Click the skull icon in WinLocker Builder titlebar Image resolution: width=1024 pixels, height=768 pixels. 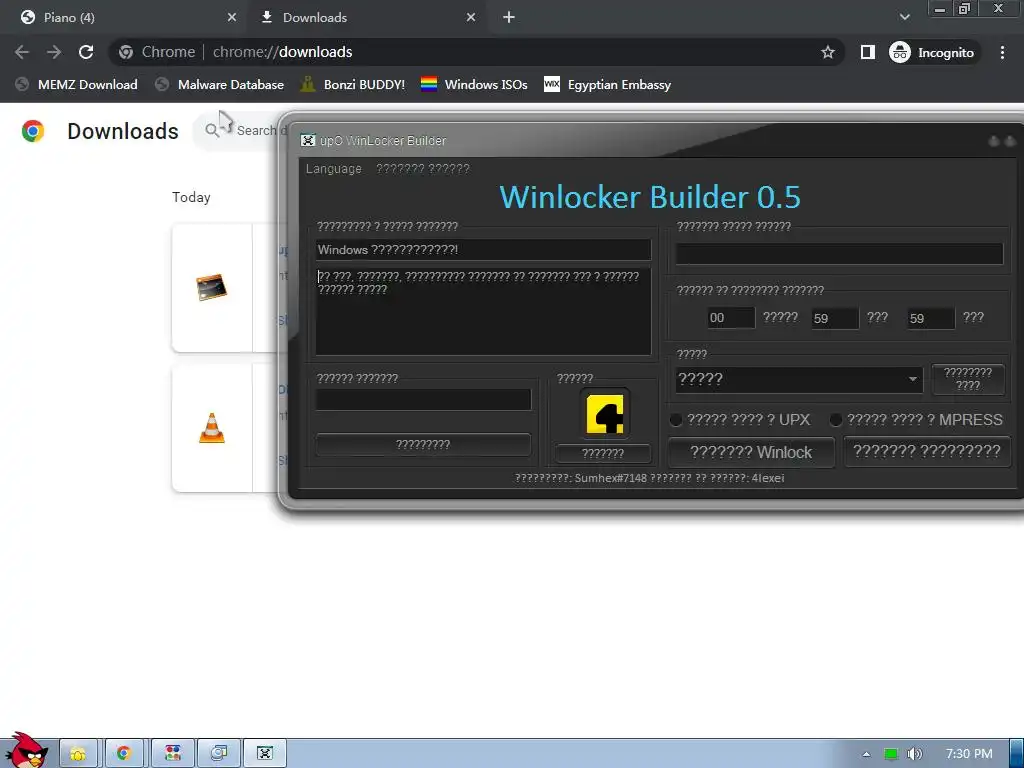point(308,140)
